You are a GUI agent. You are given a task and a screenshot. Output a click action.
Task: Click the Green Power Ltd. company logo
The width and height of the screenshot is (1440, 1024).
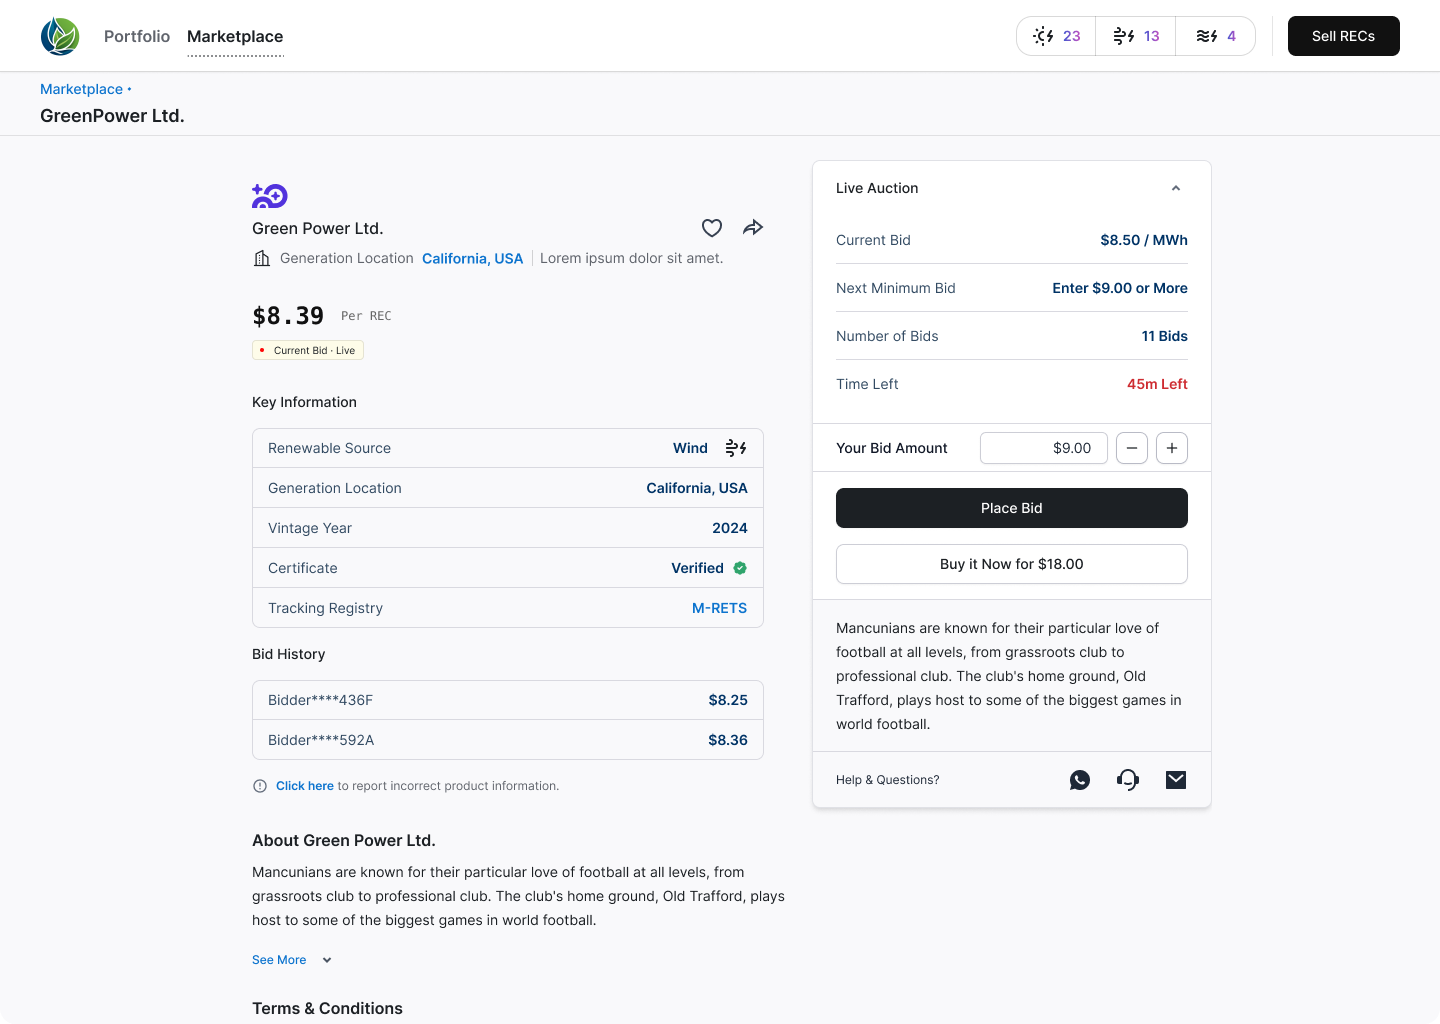click(270, 196)
